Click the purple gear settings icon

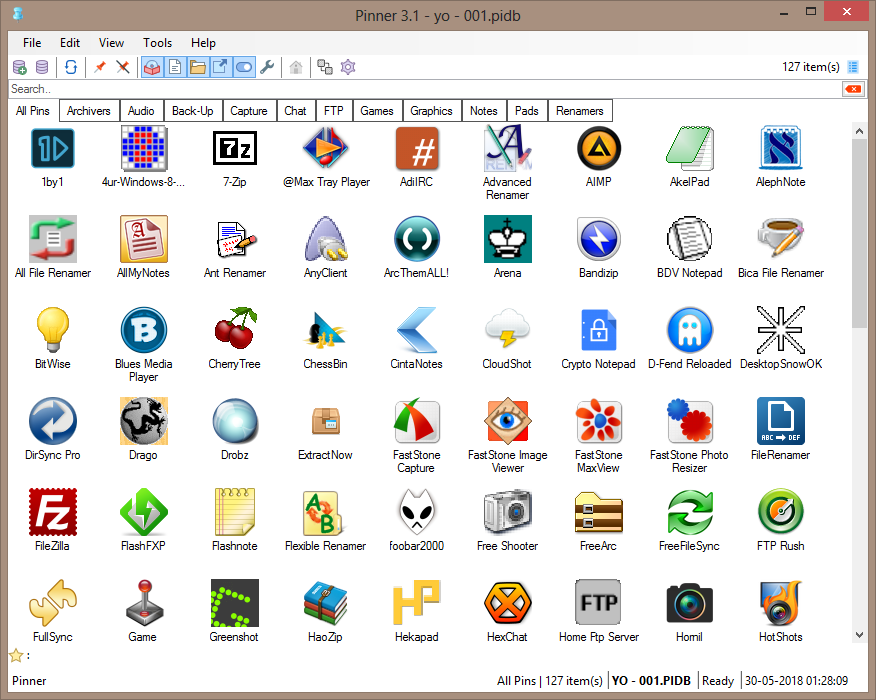tap(348, 68)
